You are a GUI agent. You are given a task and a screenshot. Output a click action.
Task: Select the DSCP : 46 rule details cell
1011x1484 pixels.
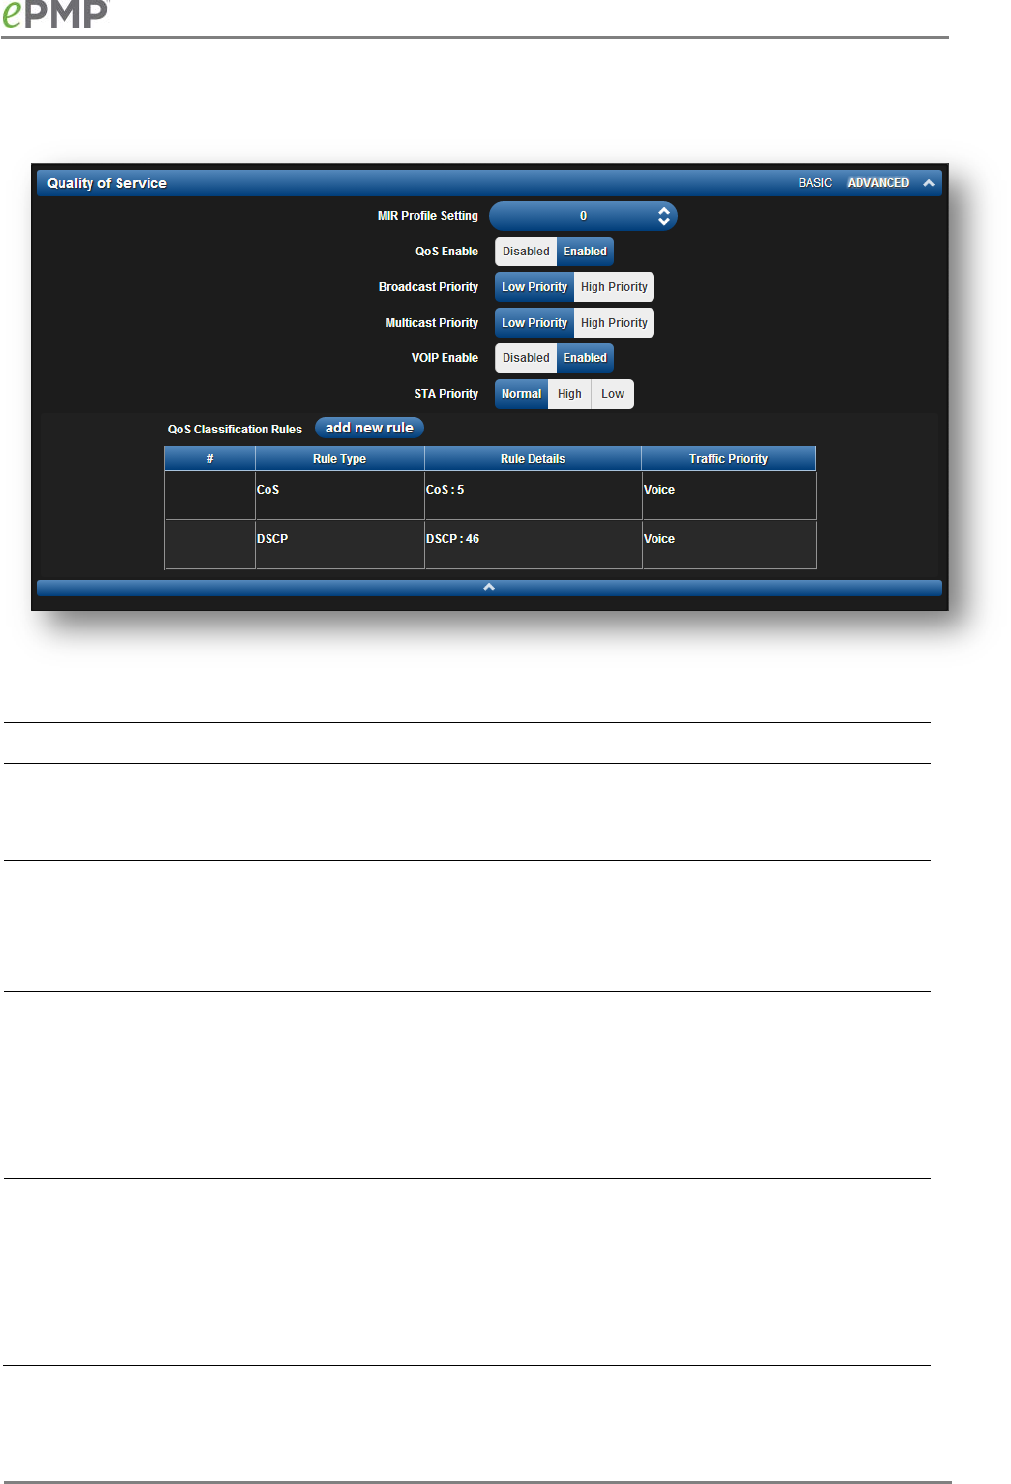point(533,544)
